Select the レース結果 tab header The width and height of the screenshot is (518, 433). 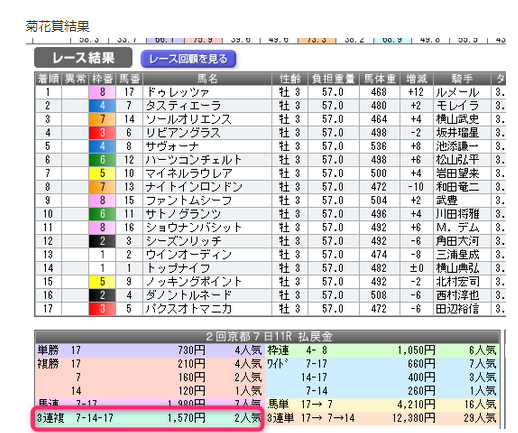pyautogui.click(x=83, y=58)
